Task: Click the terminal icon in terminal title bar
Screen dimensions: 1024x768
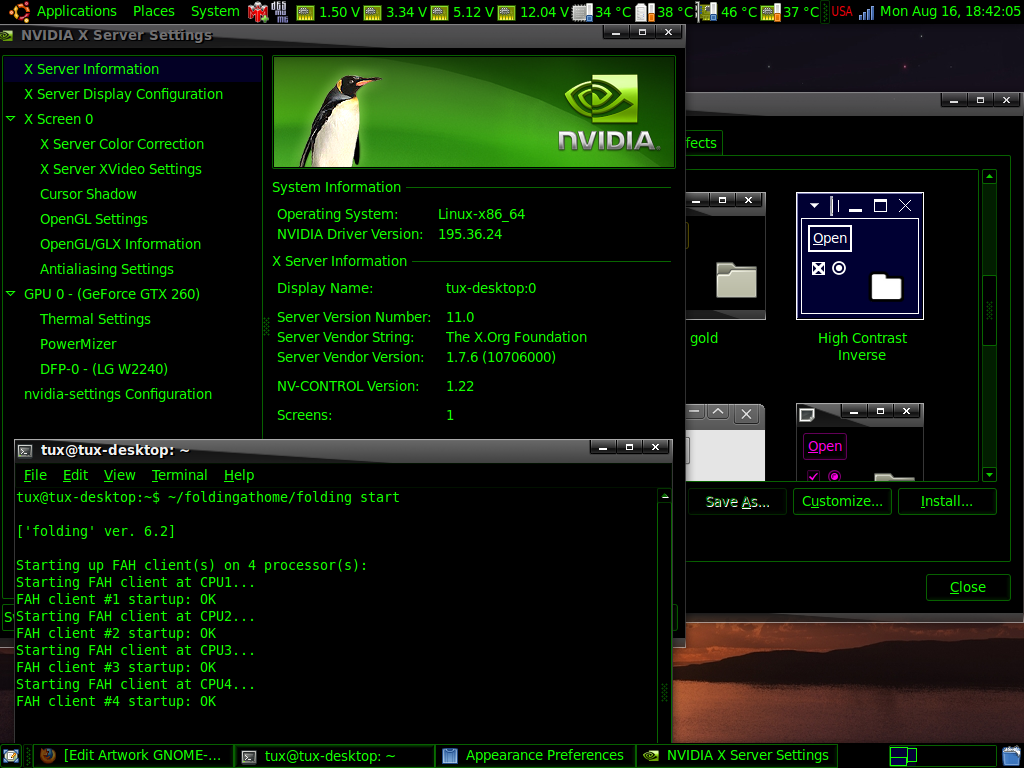Action: tap(25, 451)
